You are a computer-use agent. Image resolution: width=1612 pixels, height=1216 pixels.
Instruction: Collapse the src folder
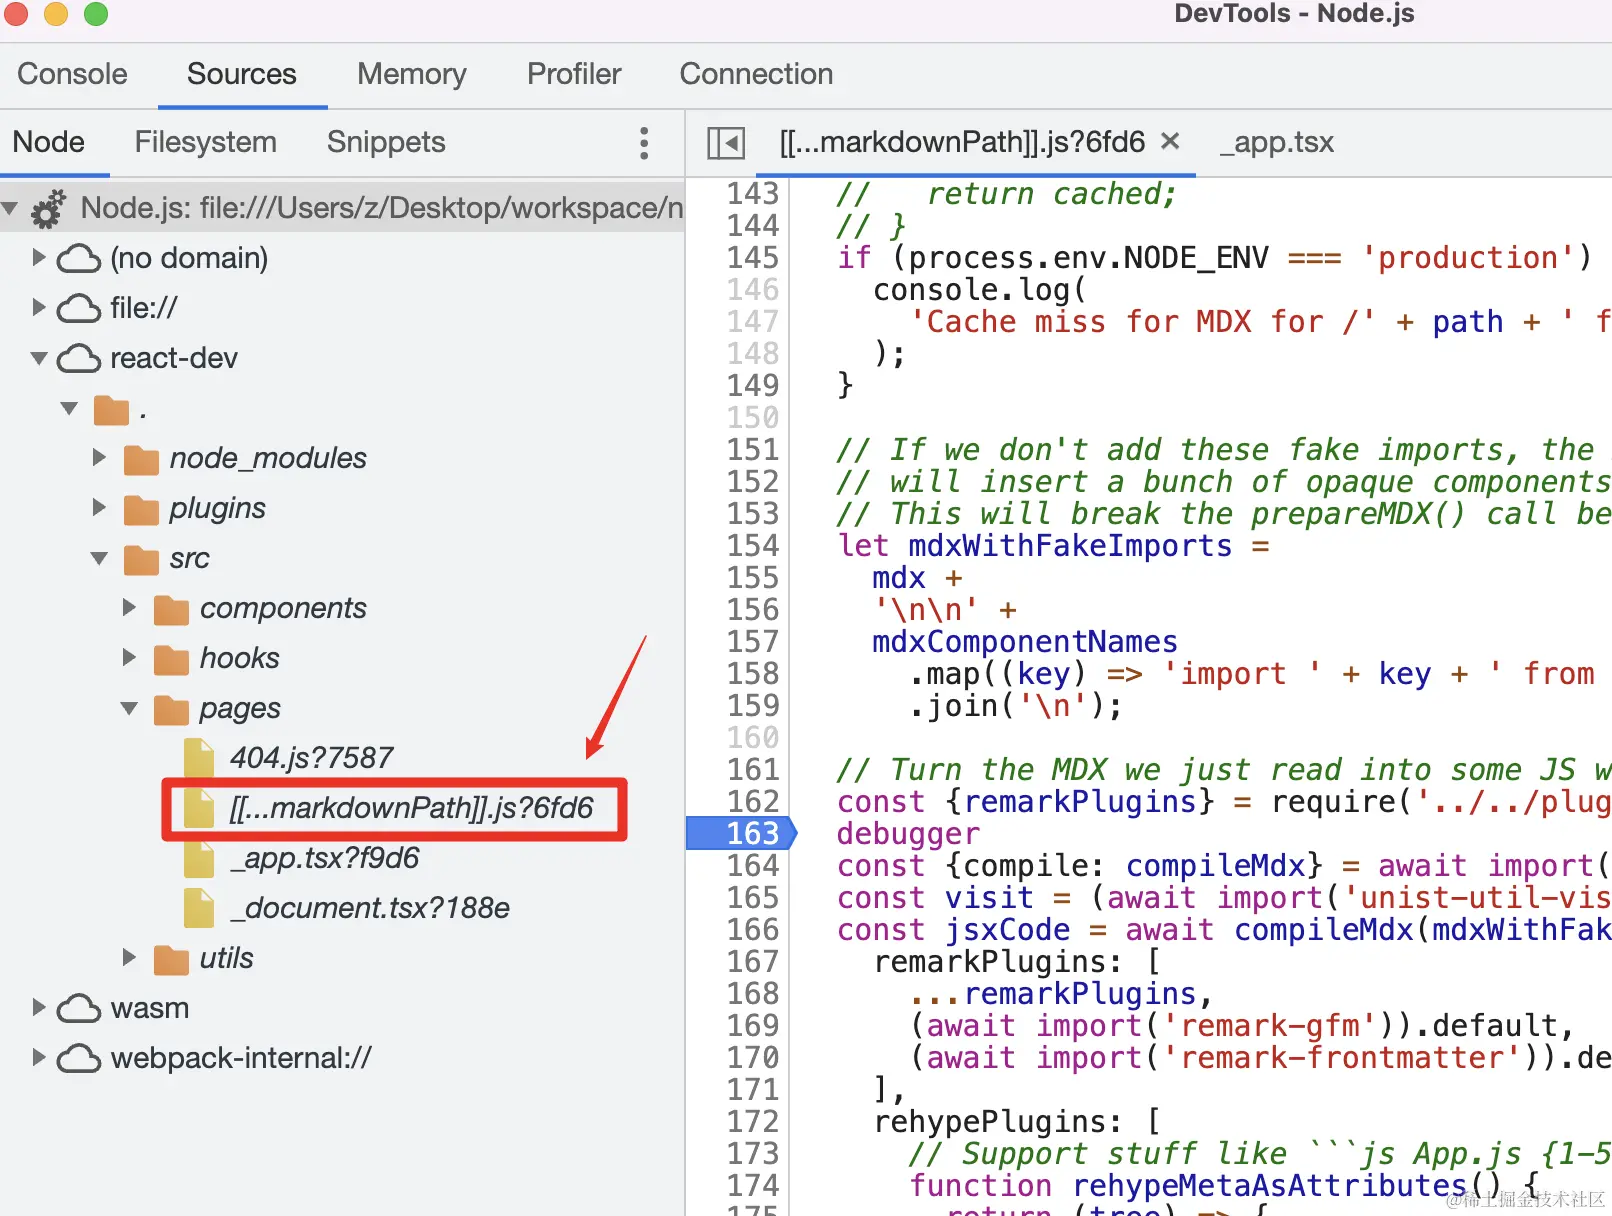99,558
